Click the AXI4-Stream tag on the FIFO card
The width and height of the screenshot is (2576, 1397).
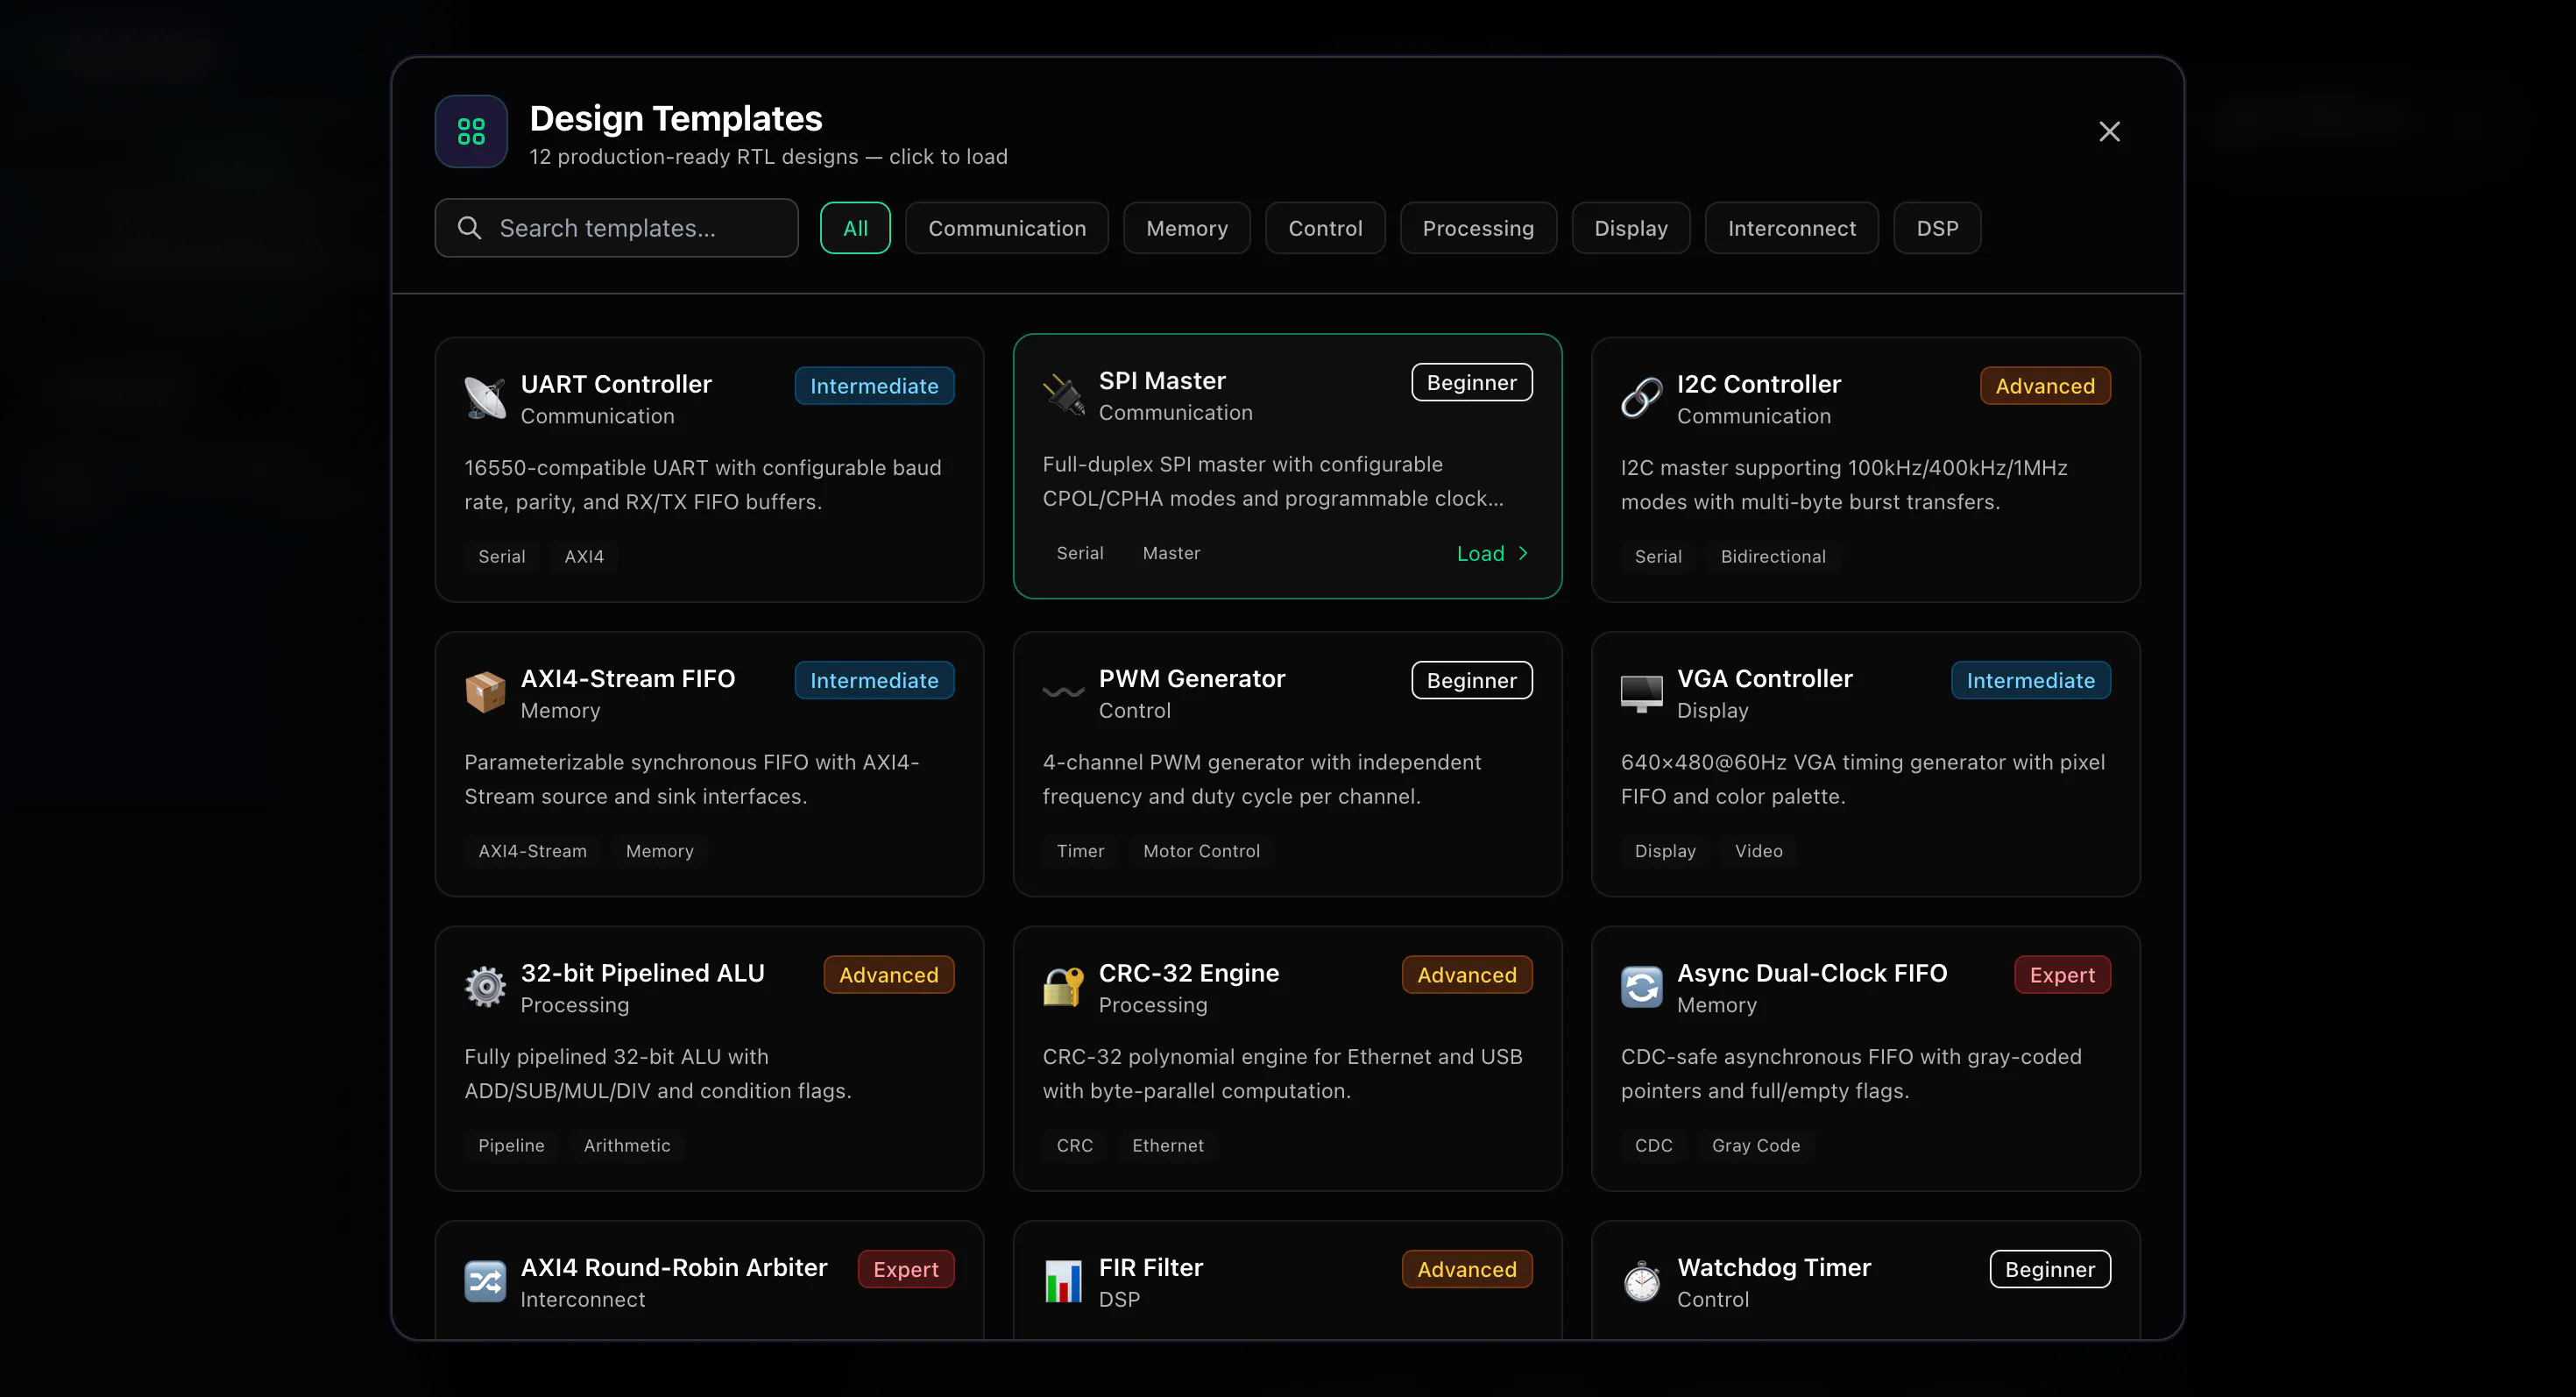[532, 851]
